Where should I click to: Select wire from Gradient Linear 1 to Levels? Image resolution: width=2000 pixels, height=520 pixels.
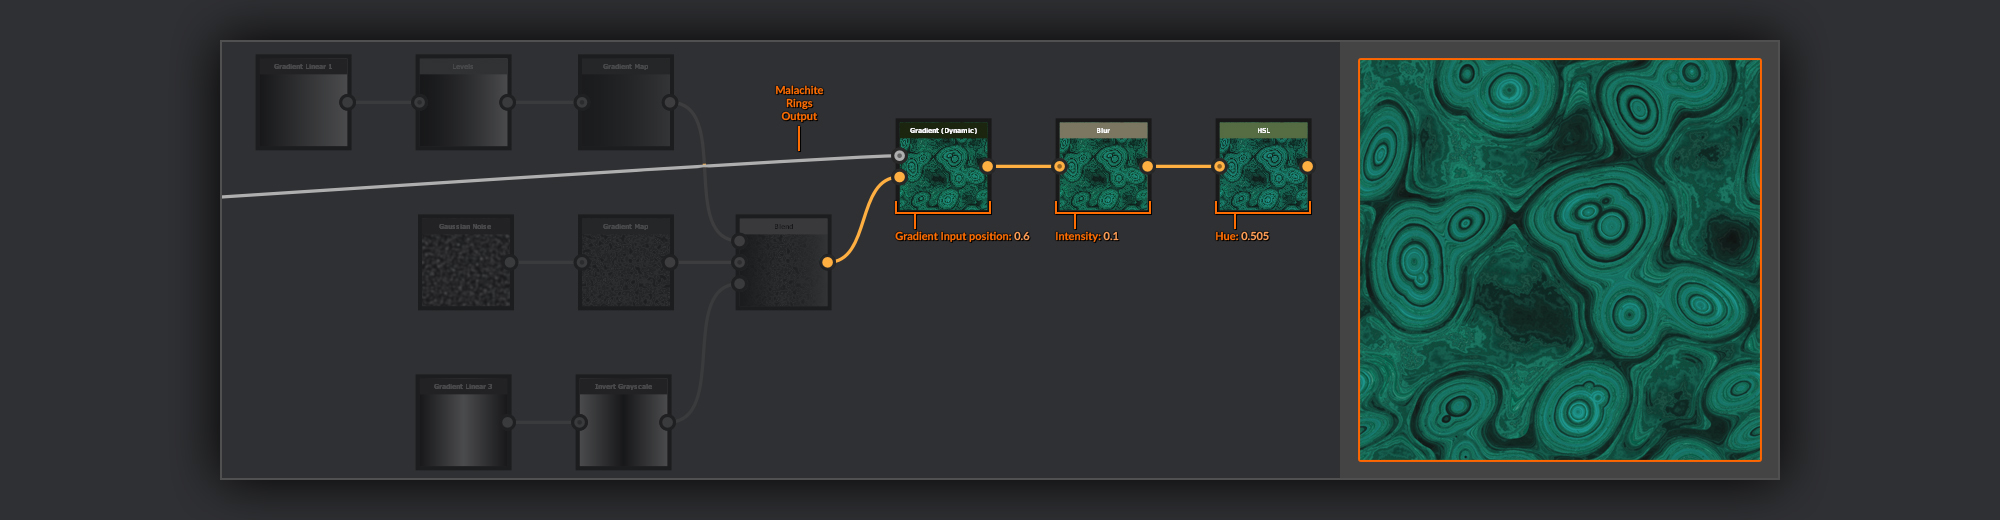(x=383, y=102)
